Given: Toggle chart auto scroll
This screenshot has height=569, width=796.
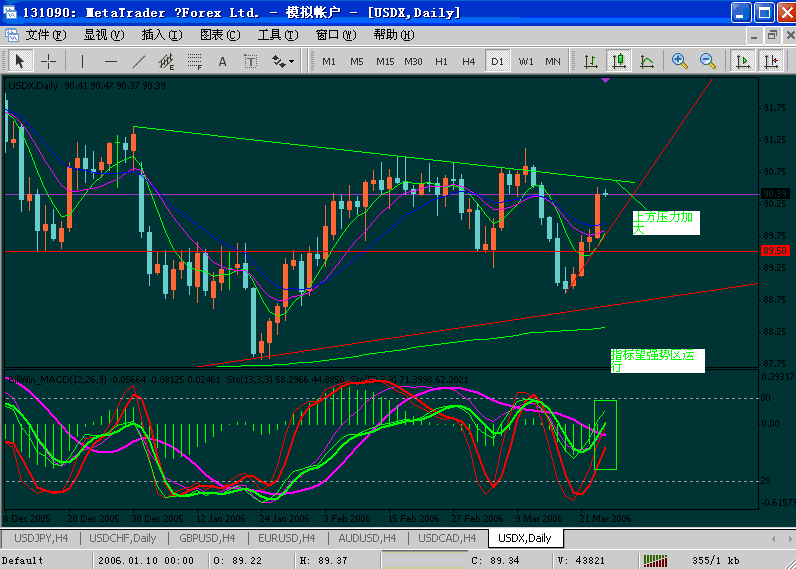Looking at the screenshot, I should [x=743, y=61].
